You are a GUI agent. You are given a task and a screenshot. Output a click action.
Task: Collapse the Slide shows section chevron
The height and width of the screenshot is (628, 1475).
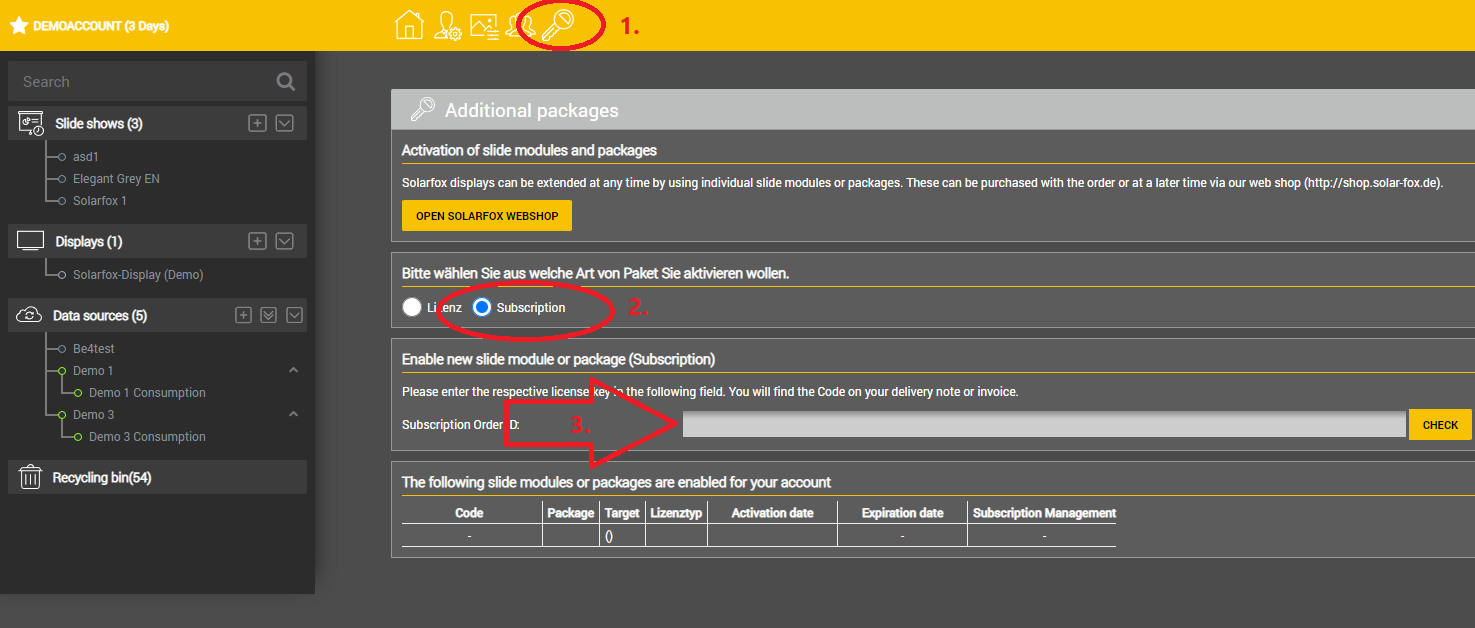[284, 123]
